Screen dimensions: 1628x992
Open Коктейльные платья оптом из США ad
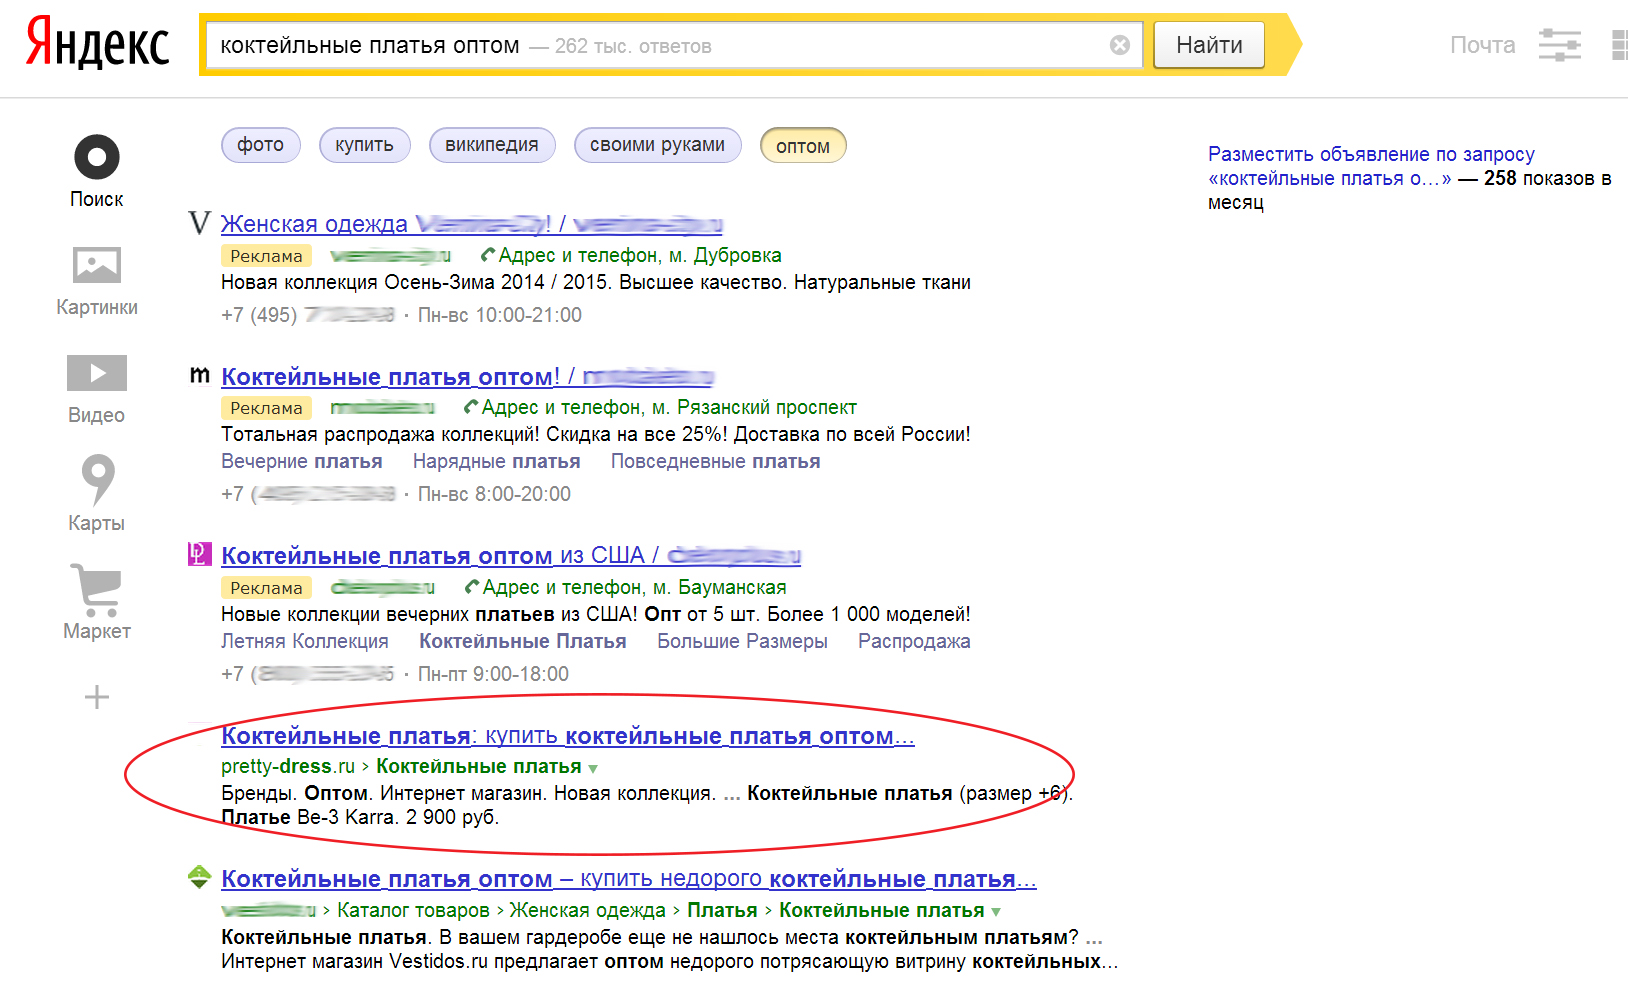(x=510, y=555)
